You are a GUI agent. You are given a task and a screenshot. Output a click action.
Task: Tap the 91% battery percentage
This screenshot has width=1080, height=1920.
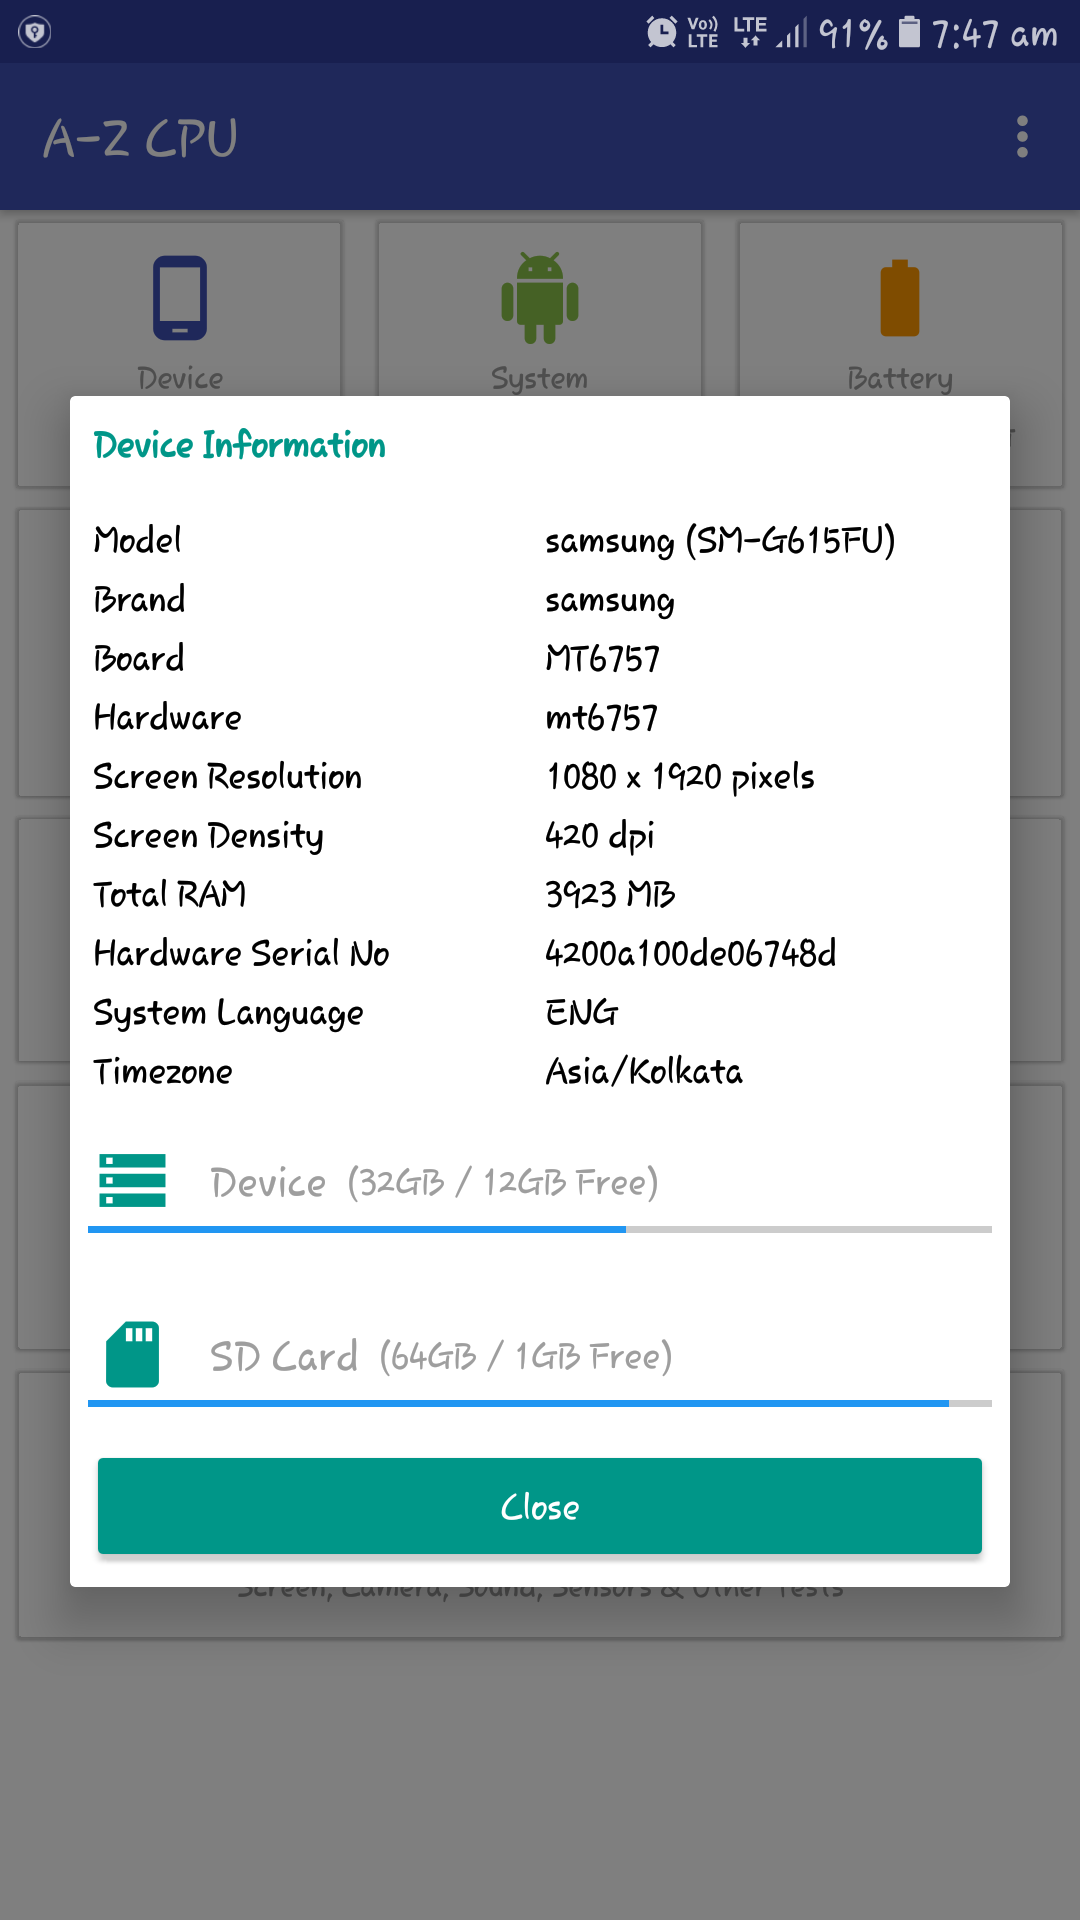(x=853, y=34)
